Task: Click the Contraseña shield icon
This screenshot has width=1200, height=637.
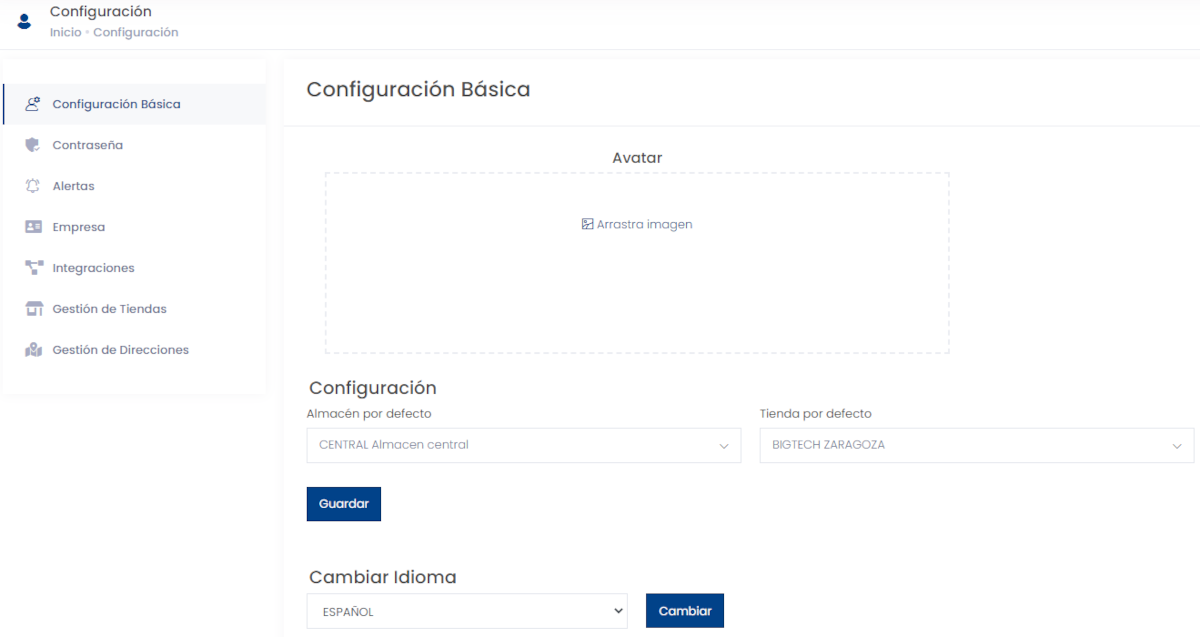Action: [x=33, y=145]
